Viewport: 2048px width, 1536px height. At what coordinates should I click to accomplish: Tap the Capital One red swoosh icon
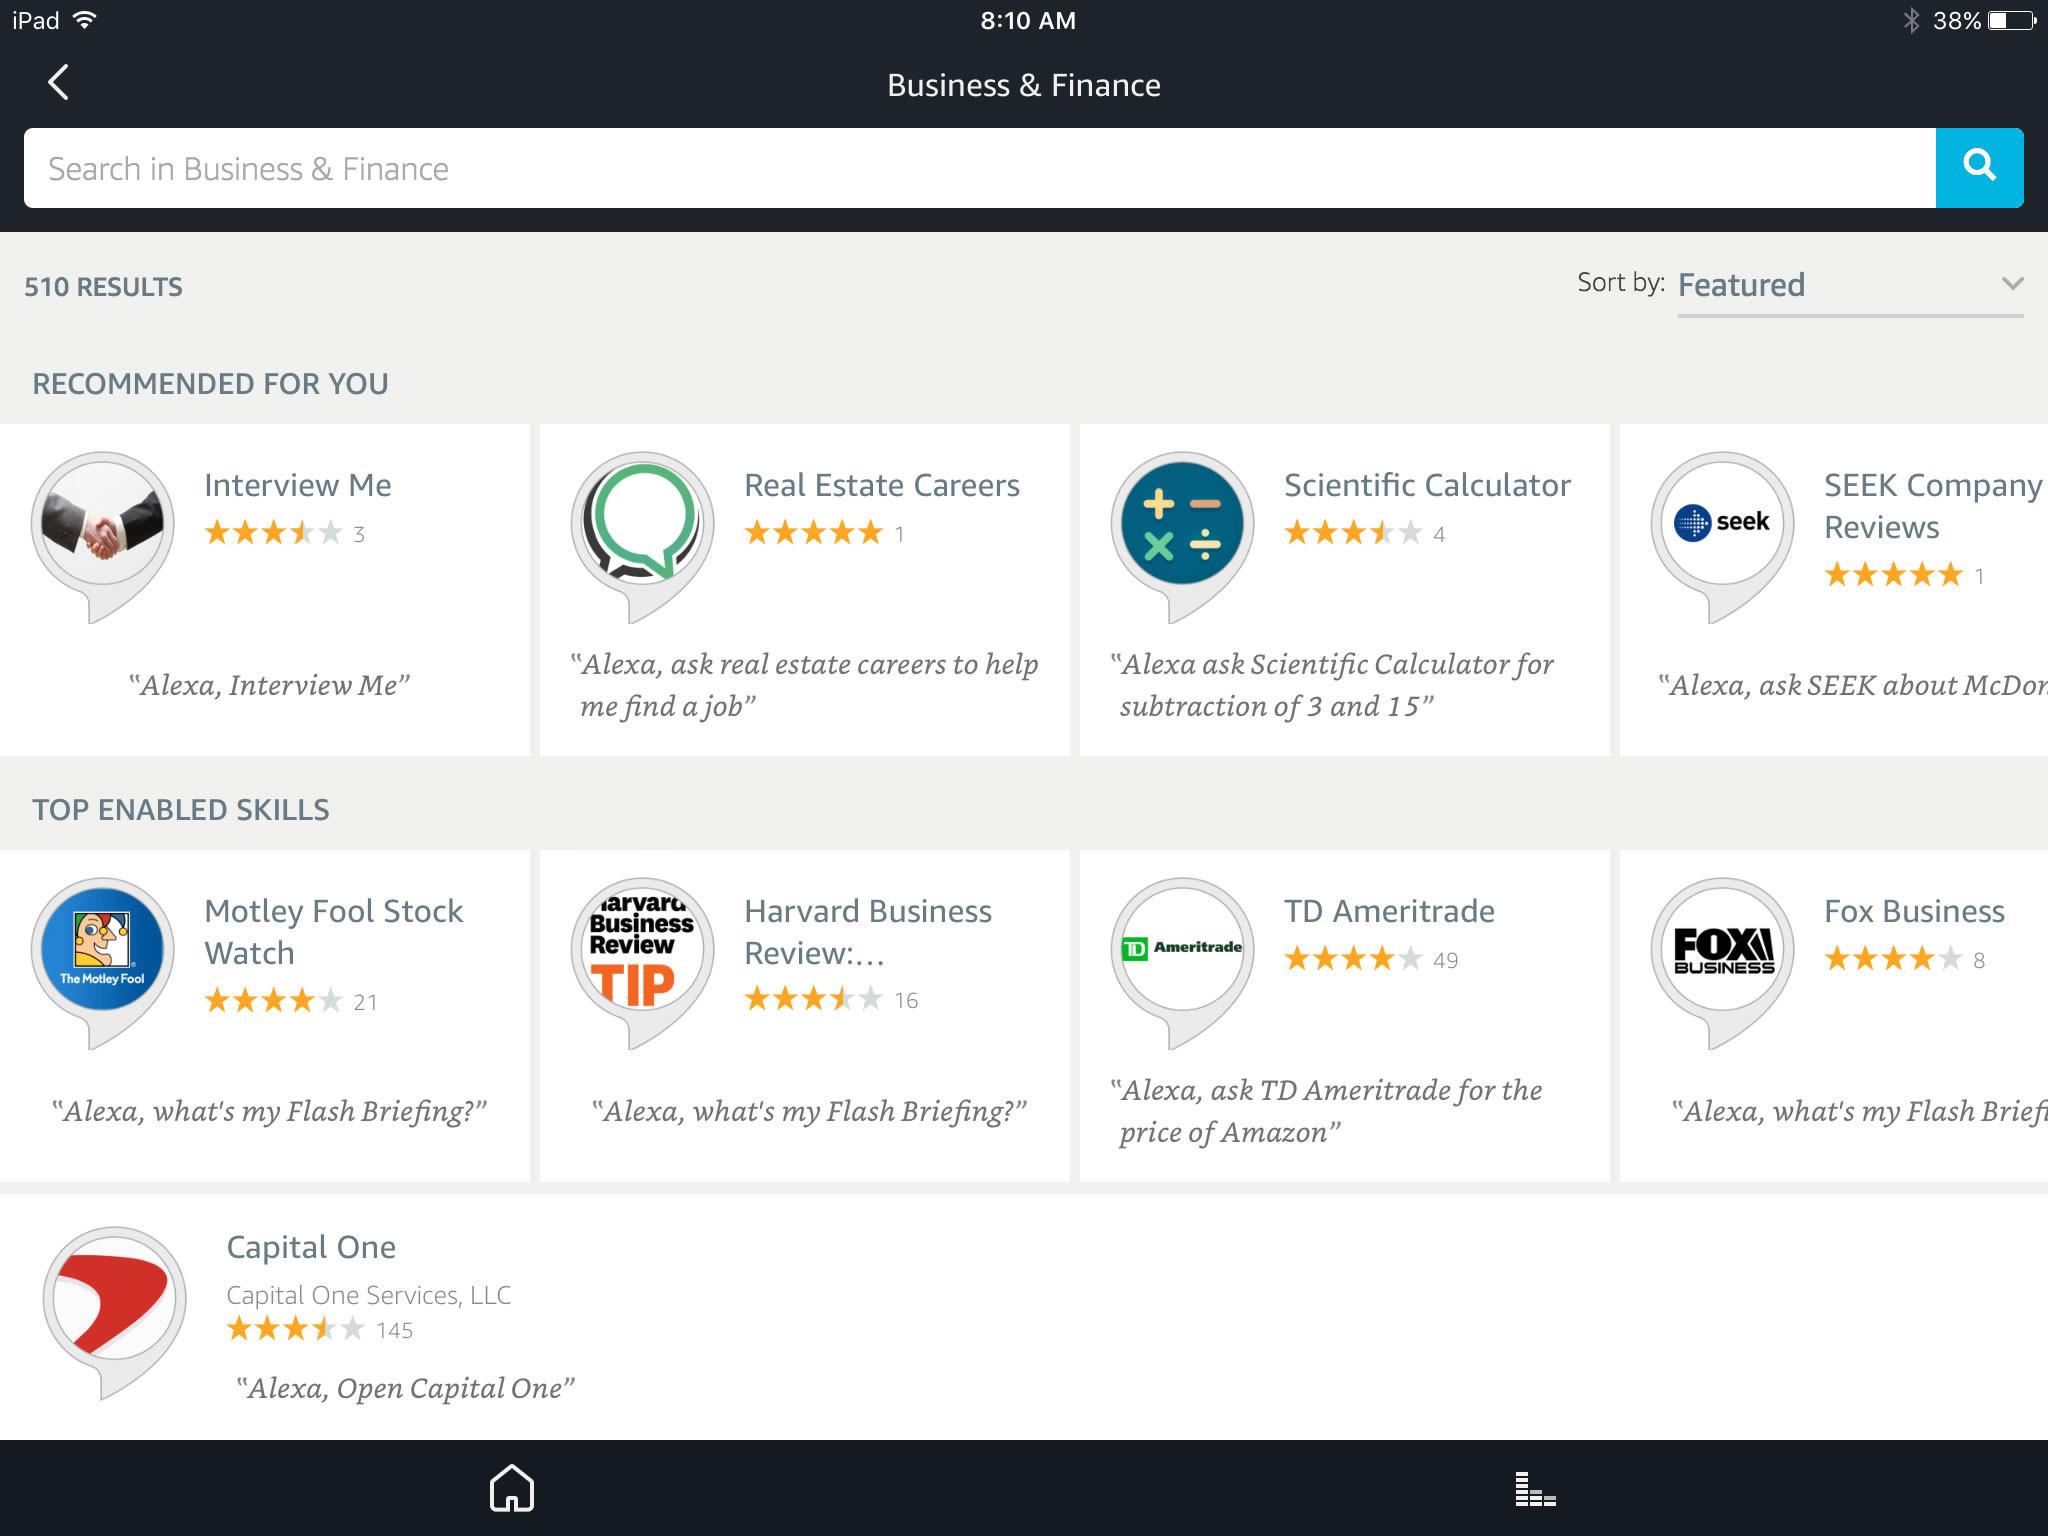click(115, 1311)
